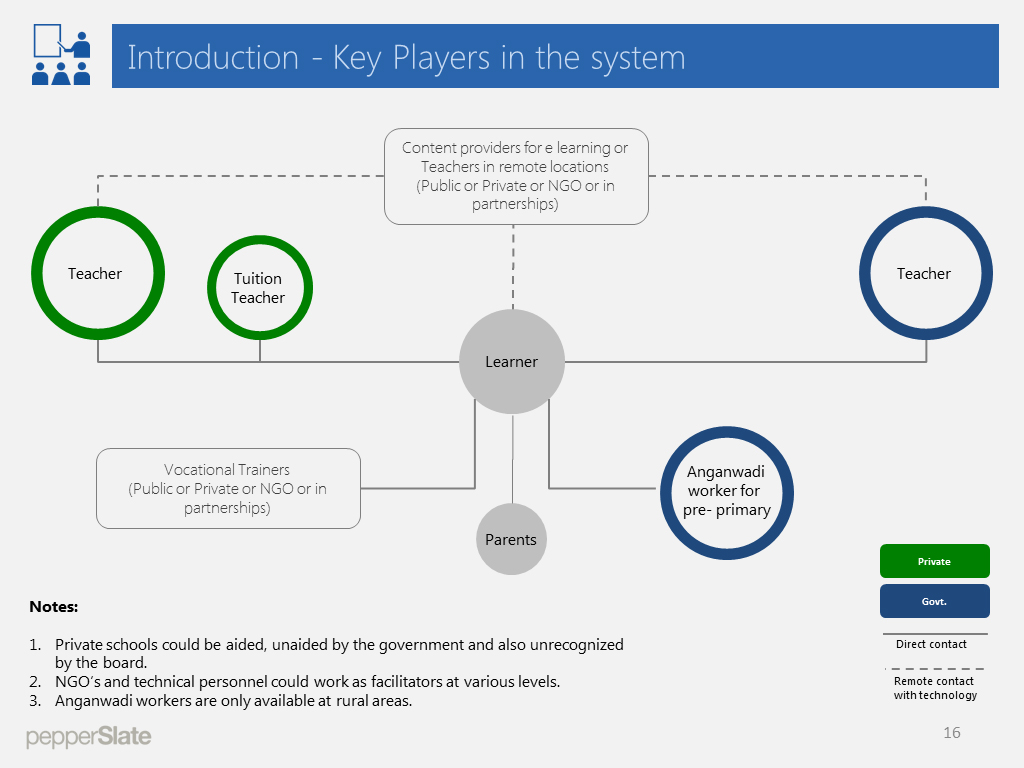Viewport: 1024px width, 768px height.
Task: Click the pepperSlate logo
Action: coord(89,737)
